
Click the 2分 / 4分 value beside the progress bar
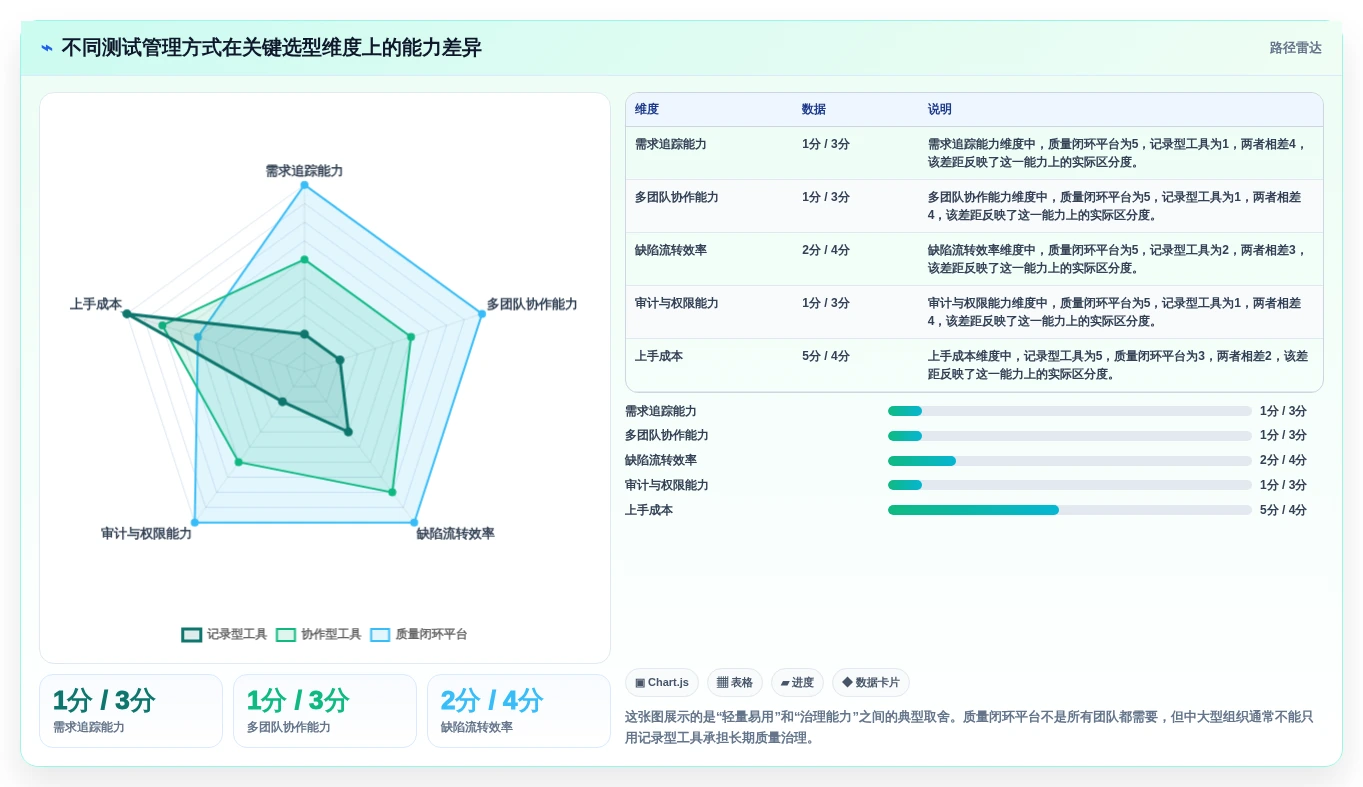[1283, 461]
